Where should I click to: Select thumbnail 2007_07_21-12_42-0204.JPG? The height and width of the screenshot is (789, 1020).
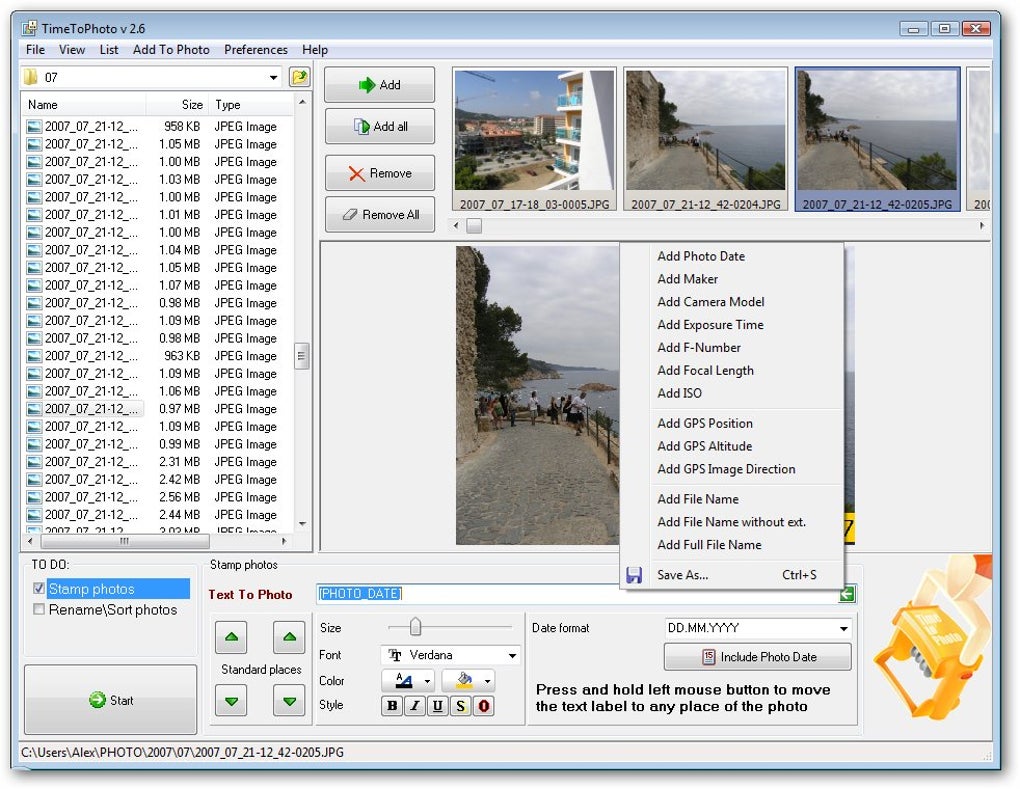point(705,140)
